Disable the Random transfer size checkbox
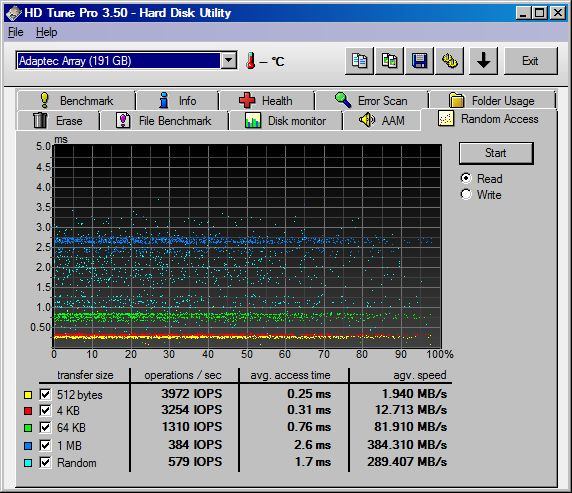 pos(45,463)
